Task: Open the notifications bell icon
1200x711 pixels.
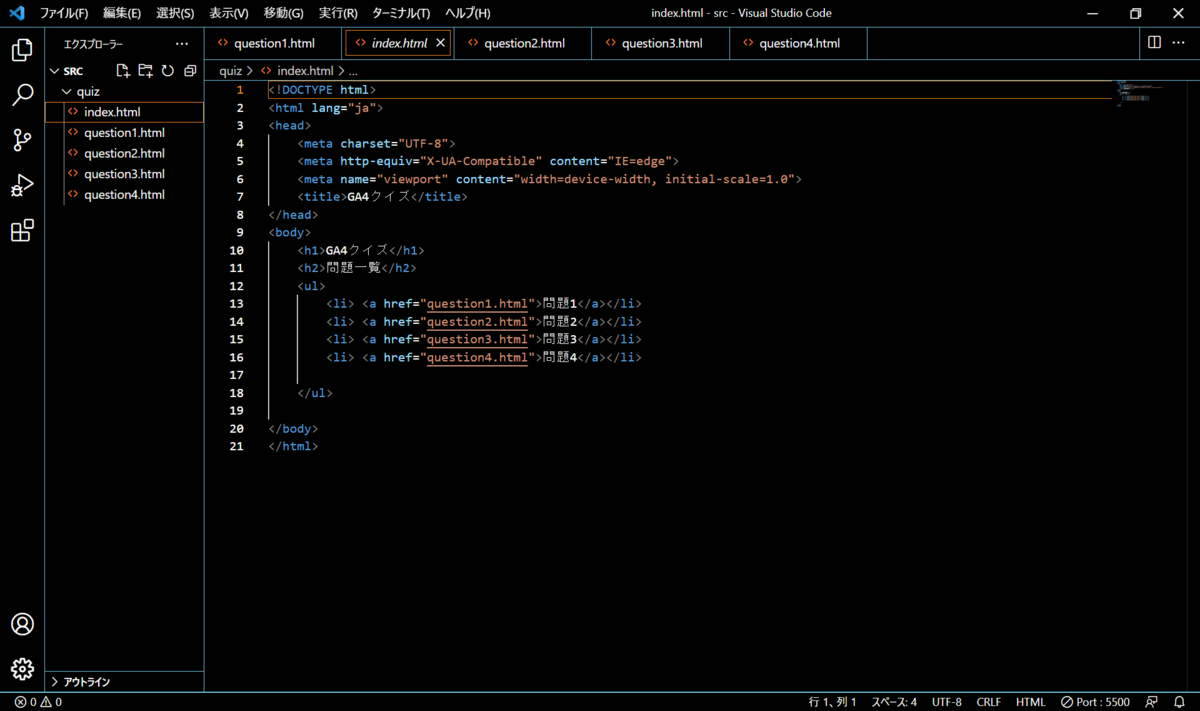Action: 1179,702
